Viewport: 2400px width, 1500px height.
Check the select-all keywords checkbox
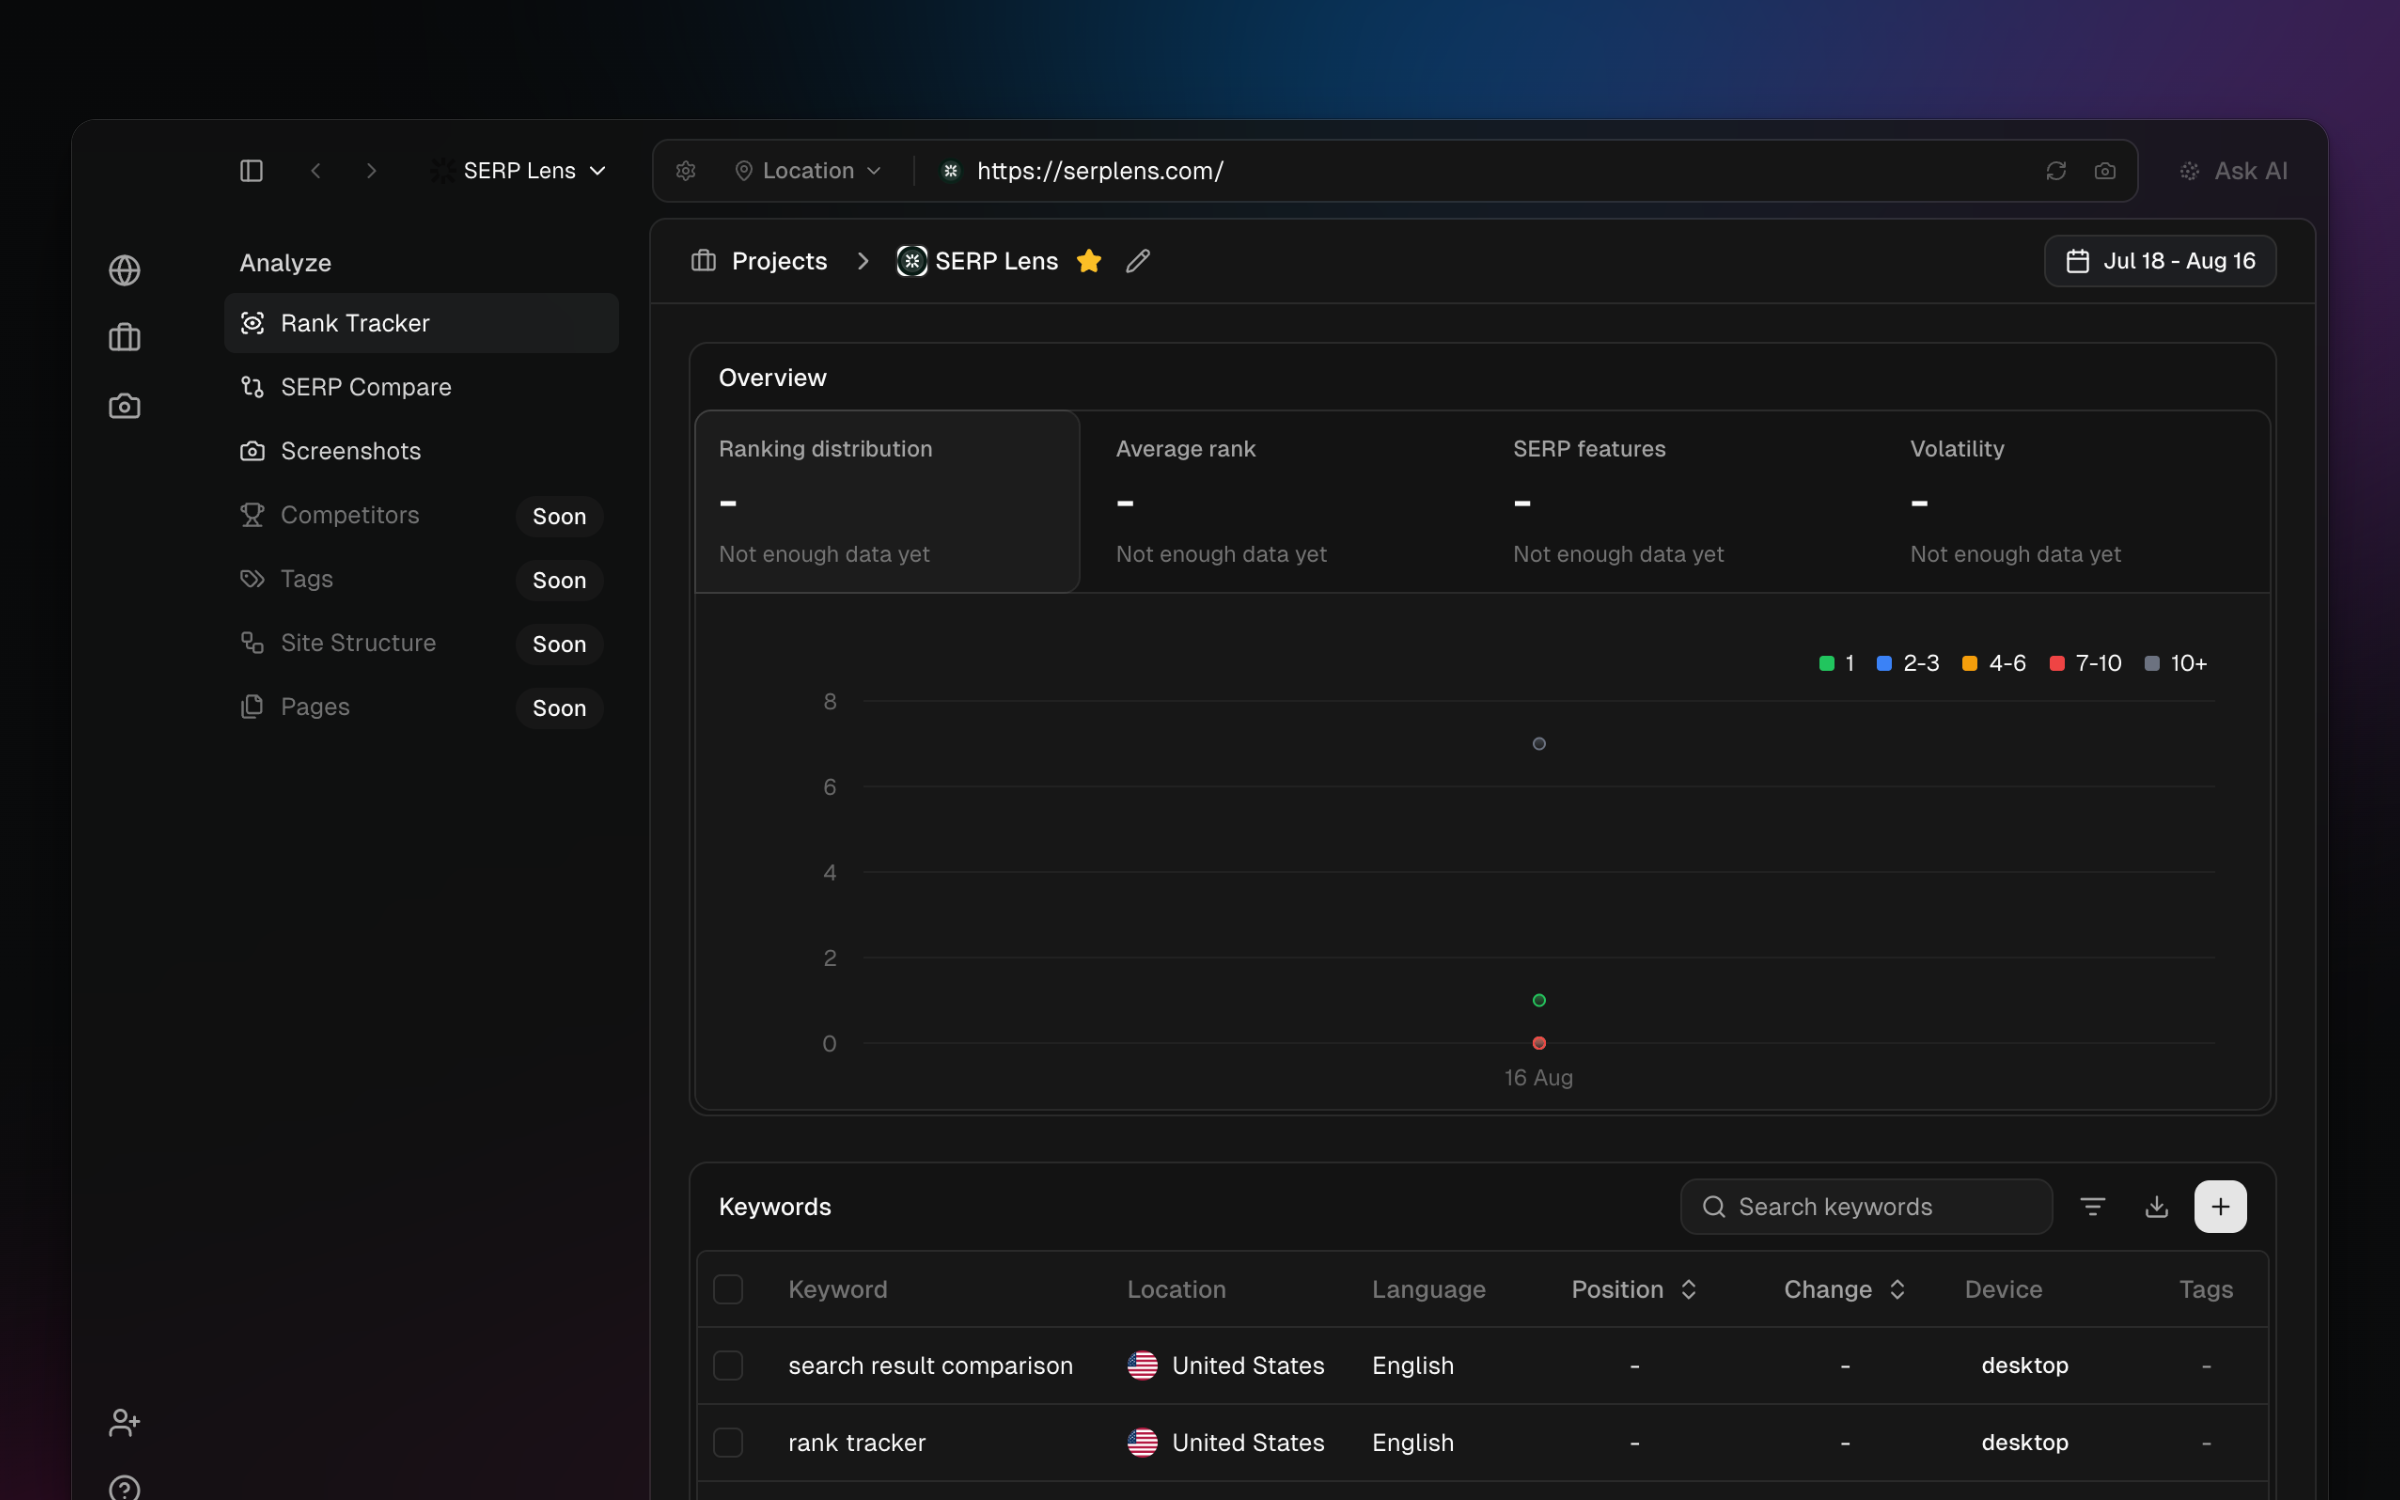click(x=727, y=1289)
